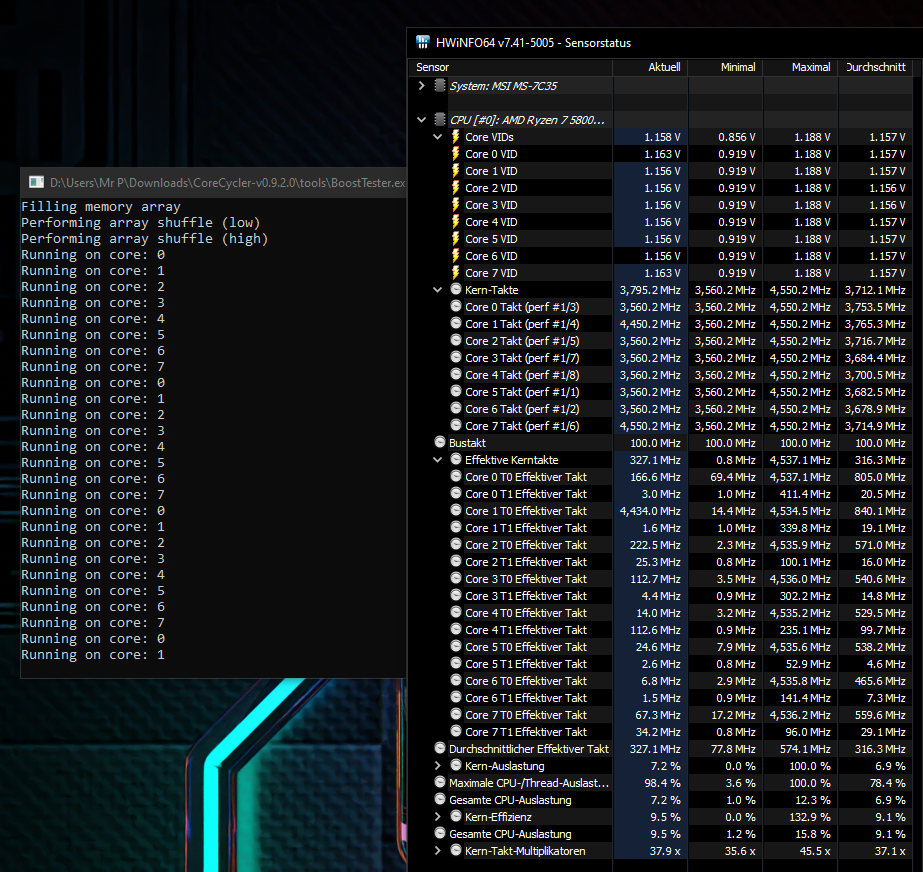Collapse the Effektive Kerntakte group

[x=437, y=460]
